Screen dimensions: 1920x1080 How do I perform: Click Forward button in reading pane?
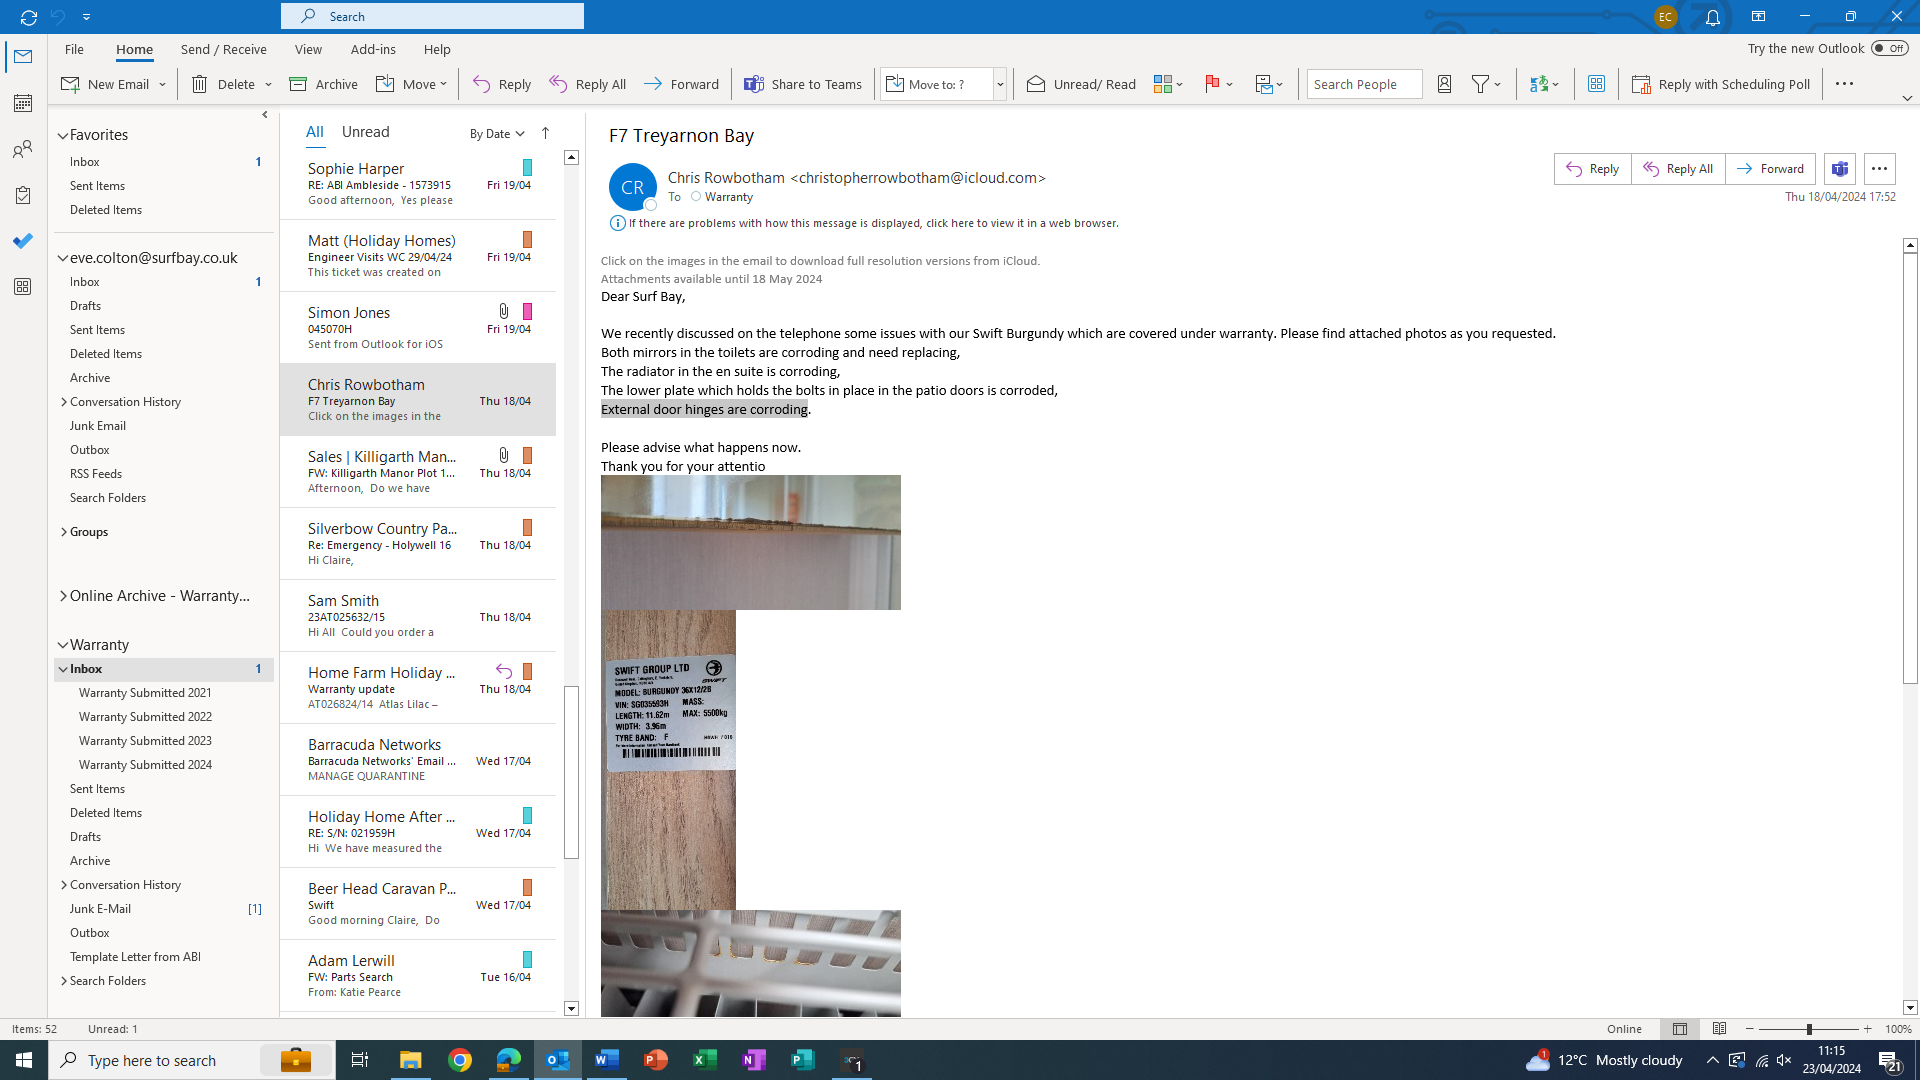tap(1770, 169)
